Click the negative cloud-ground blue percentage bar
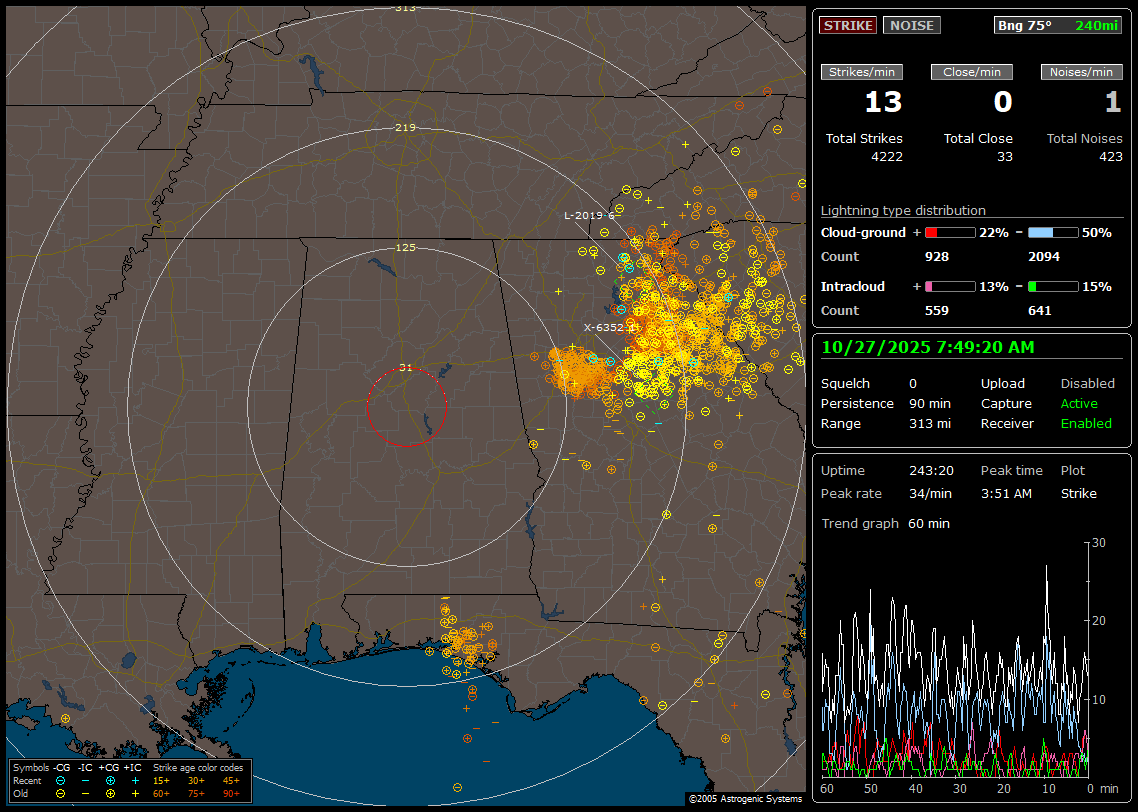Viewport: 1138px width, 812px height. 1053,232
